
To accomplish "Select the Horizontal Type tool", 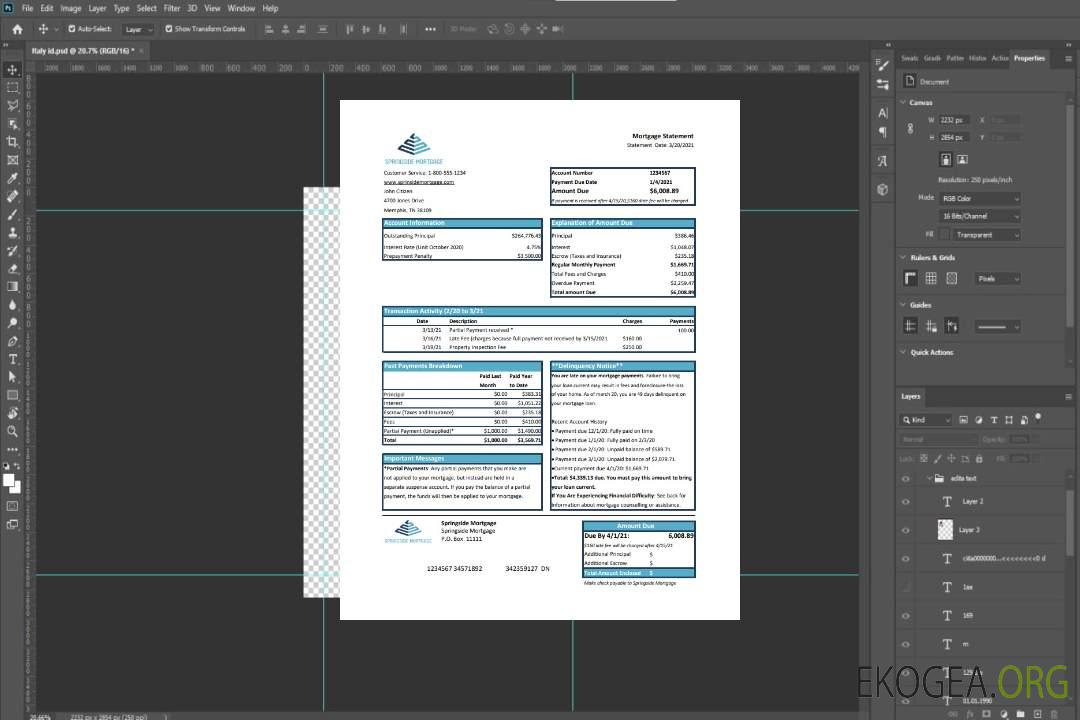I will pyautogui.click(x=12, y=359).
